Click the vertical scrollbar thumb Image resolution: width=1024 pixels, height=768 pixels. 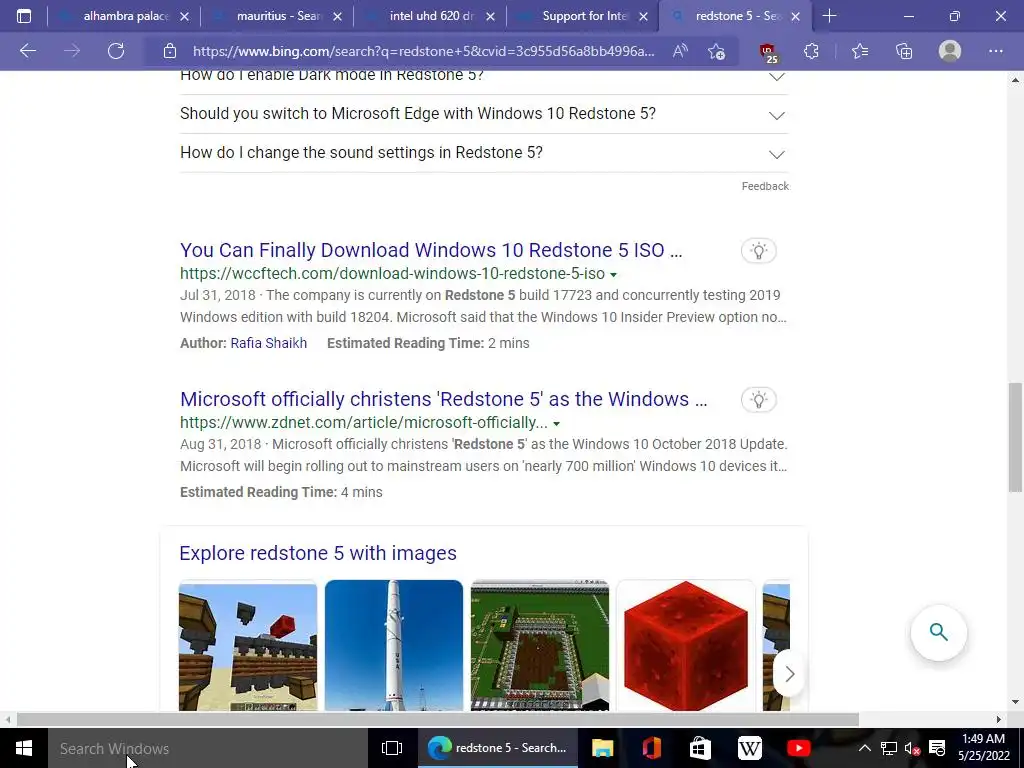(1015, 437)
